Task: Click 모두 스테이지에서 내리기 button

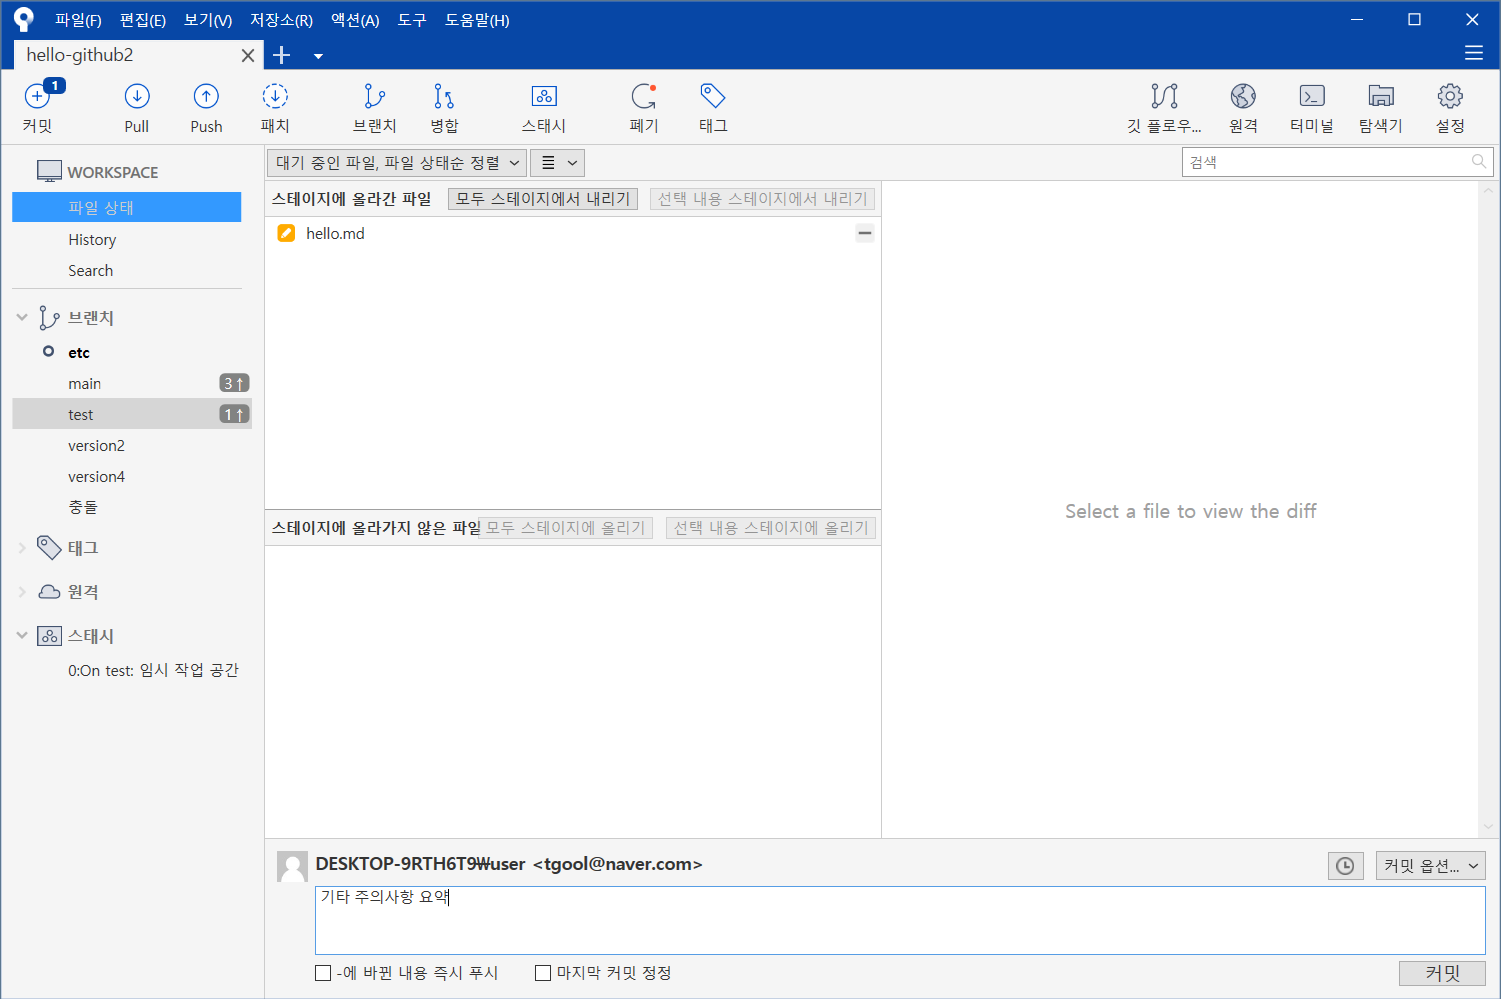Action: point(543,199)
